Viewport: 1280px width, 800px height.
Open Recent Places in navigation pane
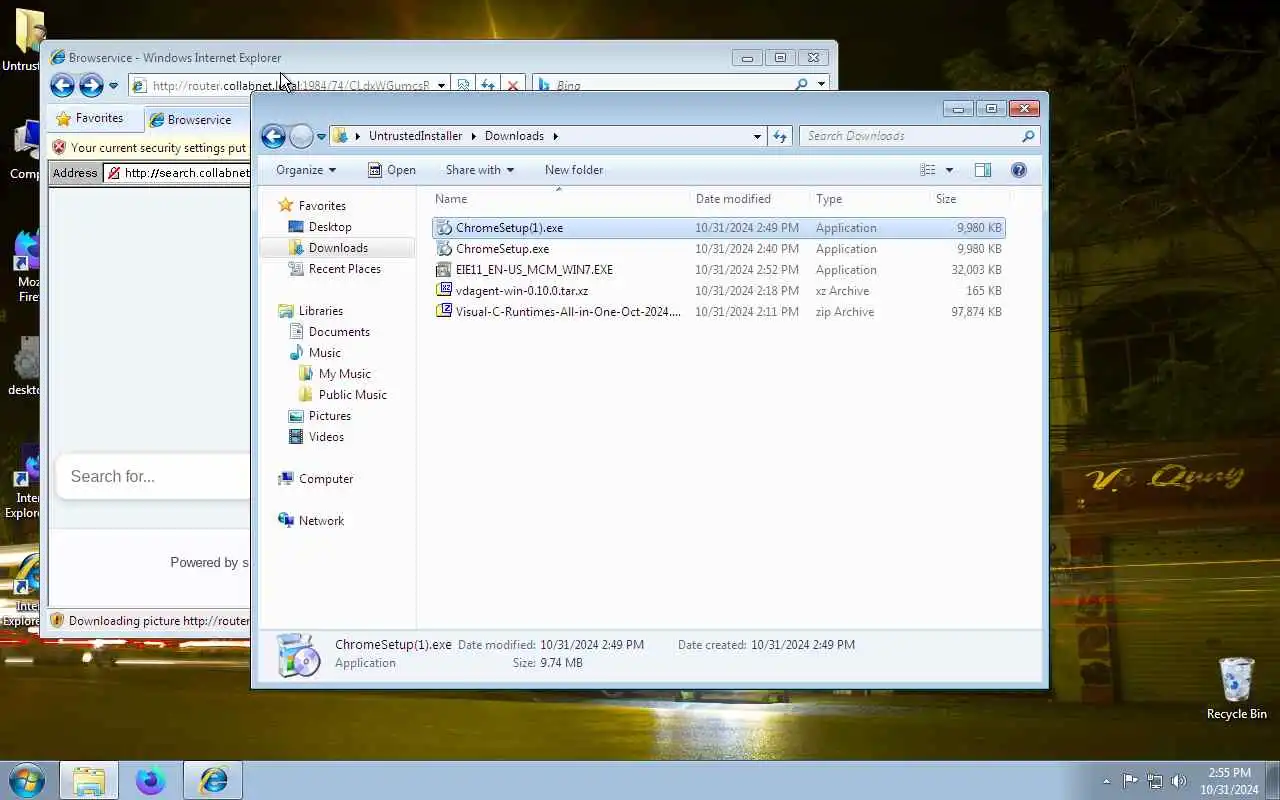tap(345, 269)
